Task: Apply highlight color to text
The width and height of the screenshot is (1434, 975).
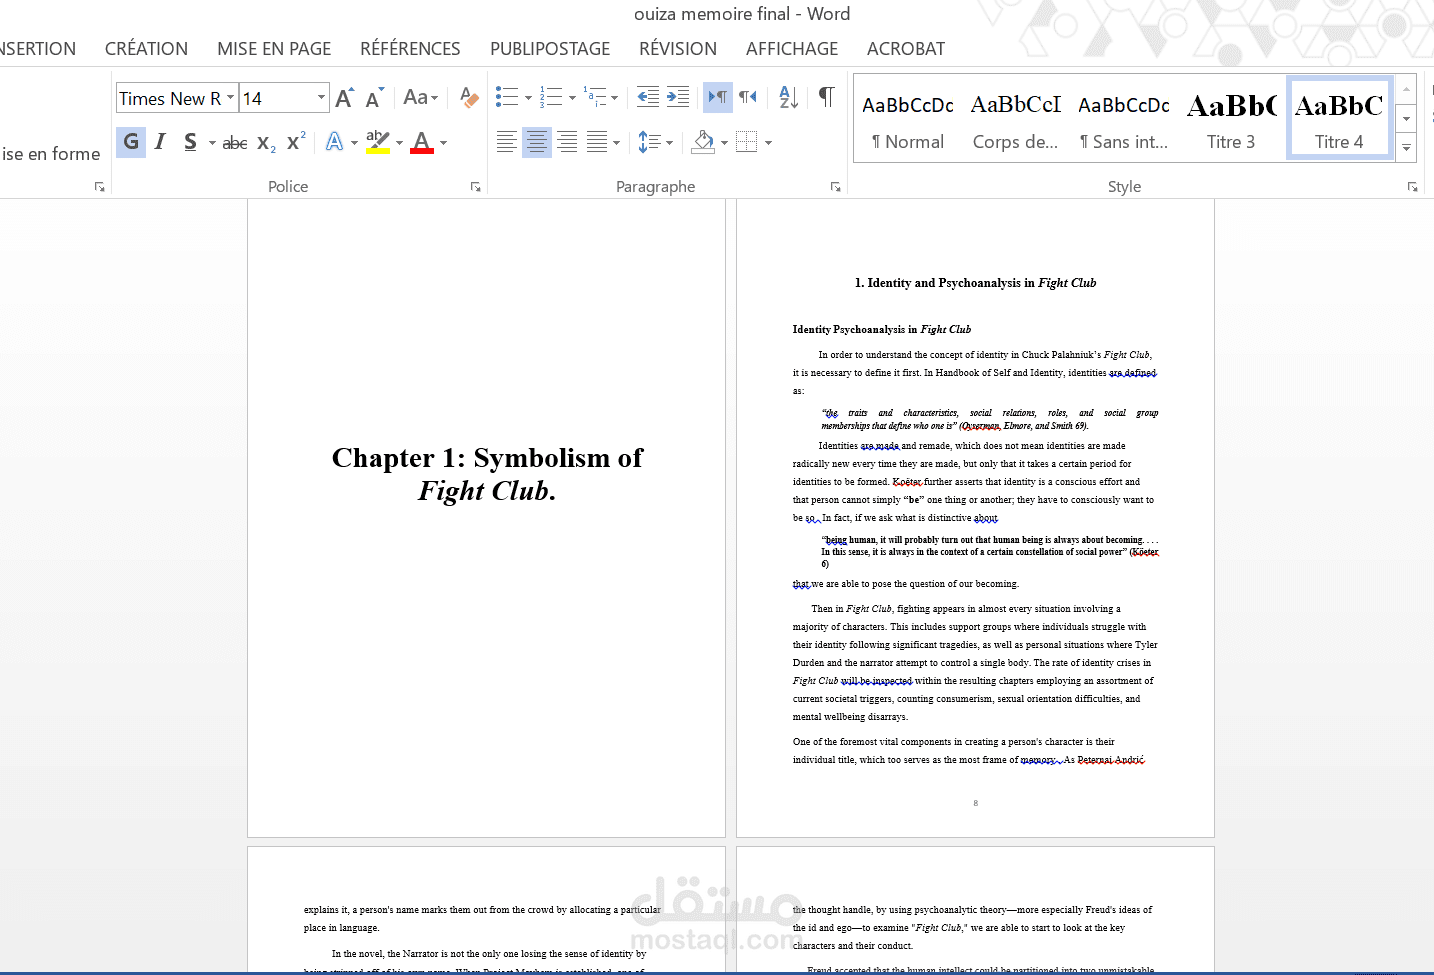Action: 377,142
